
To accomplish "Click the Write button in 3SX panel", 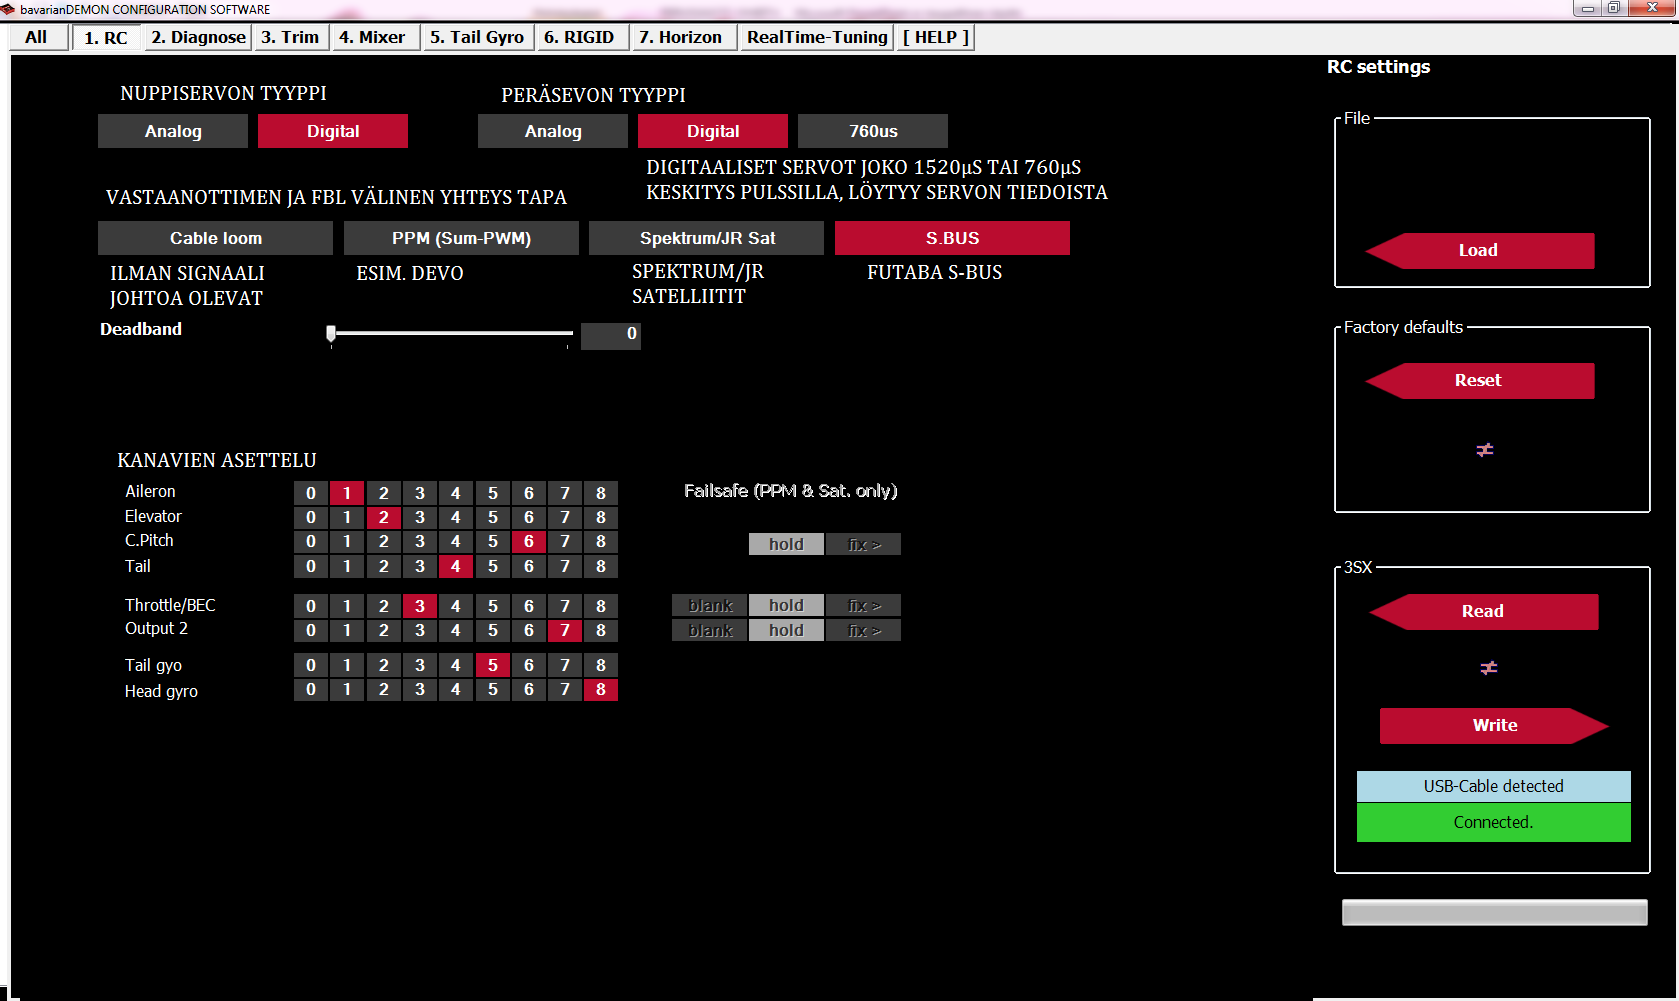I will coord(1494,726).
